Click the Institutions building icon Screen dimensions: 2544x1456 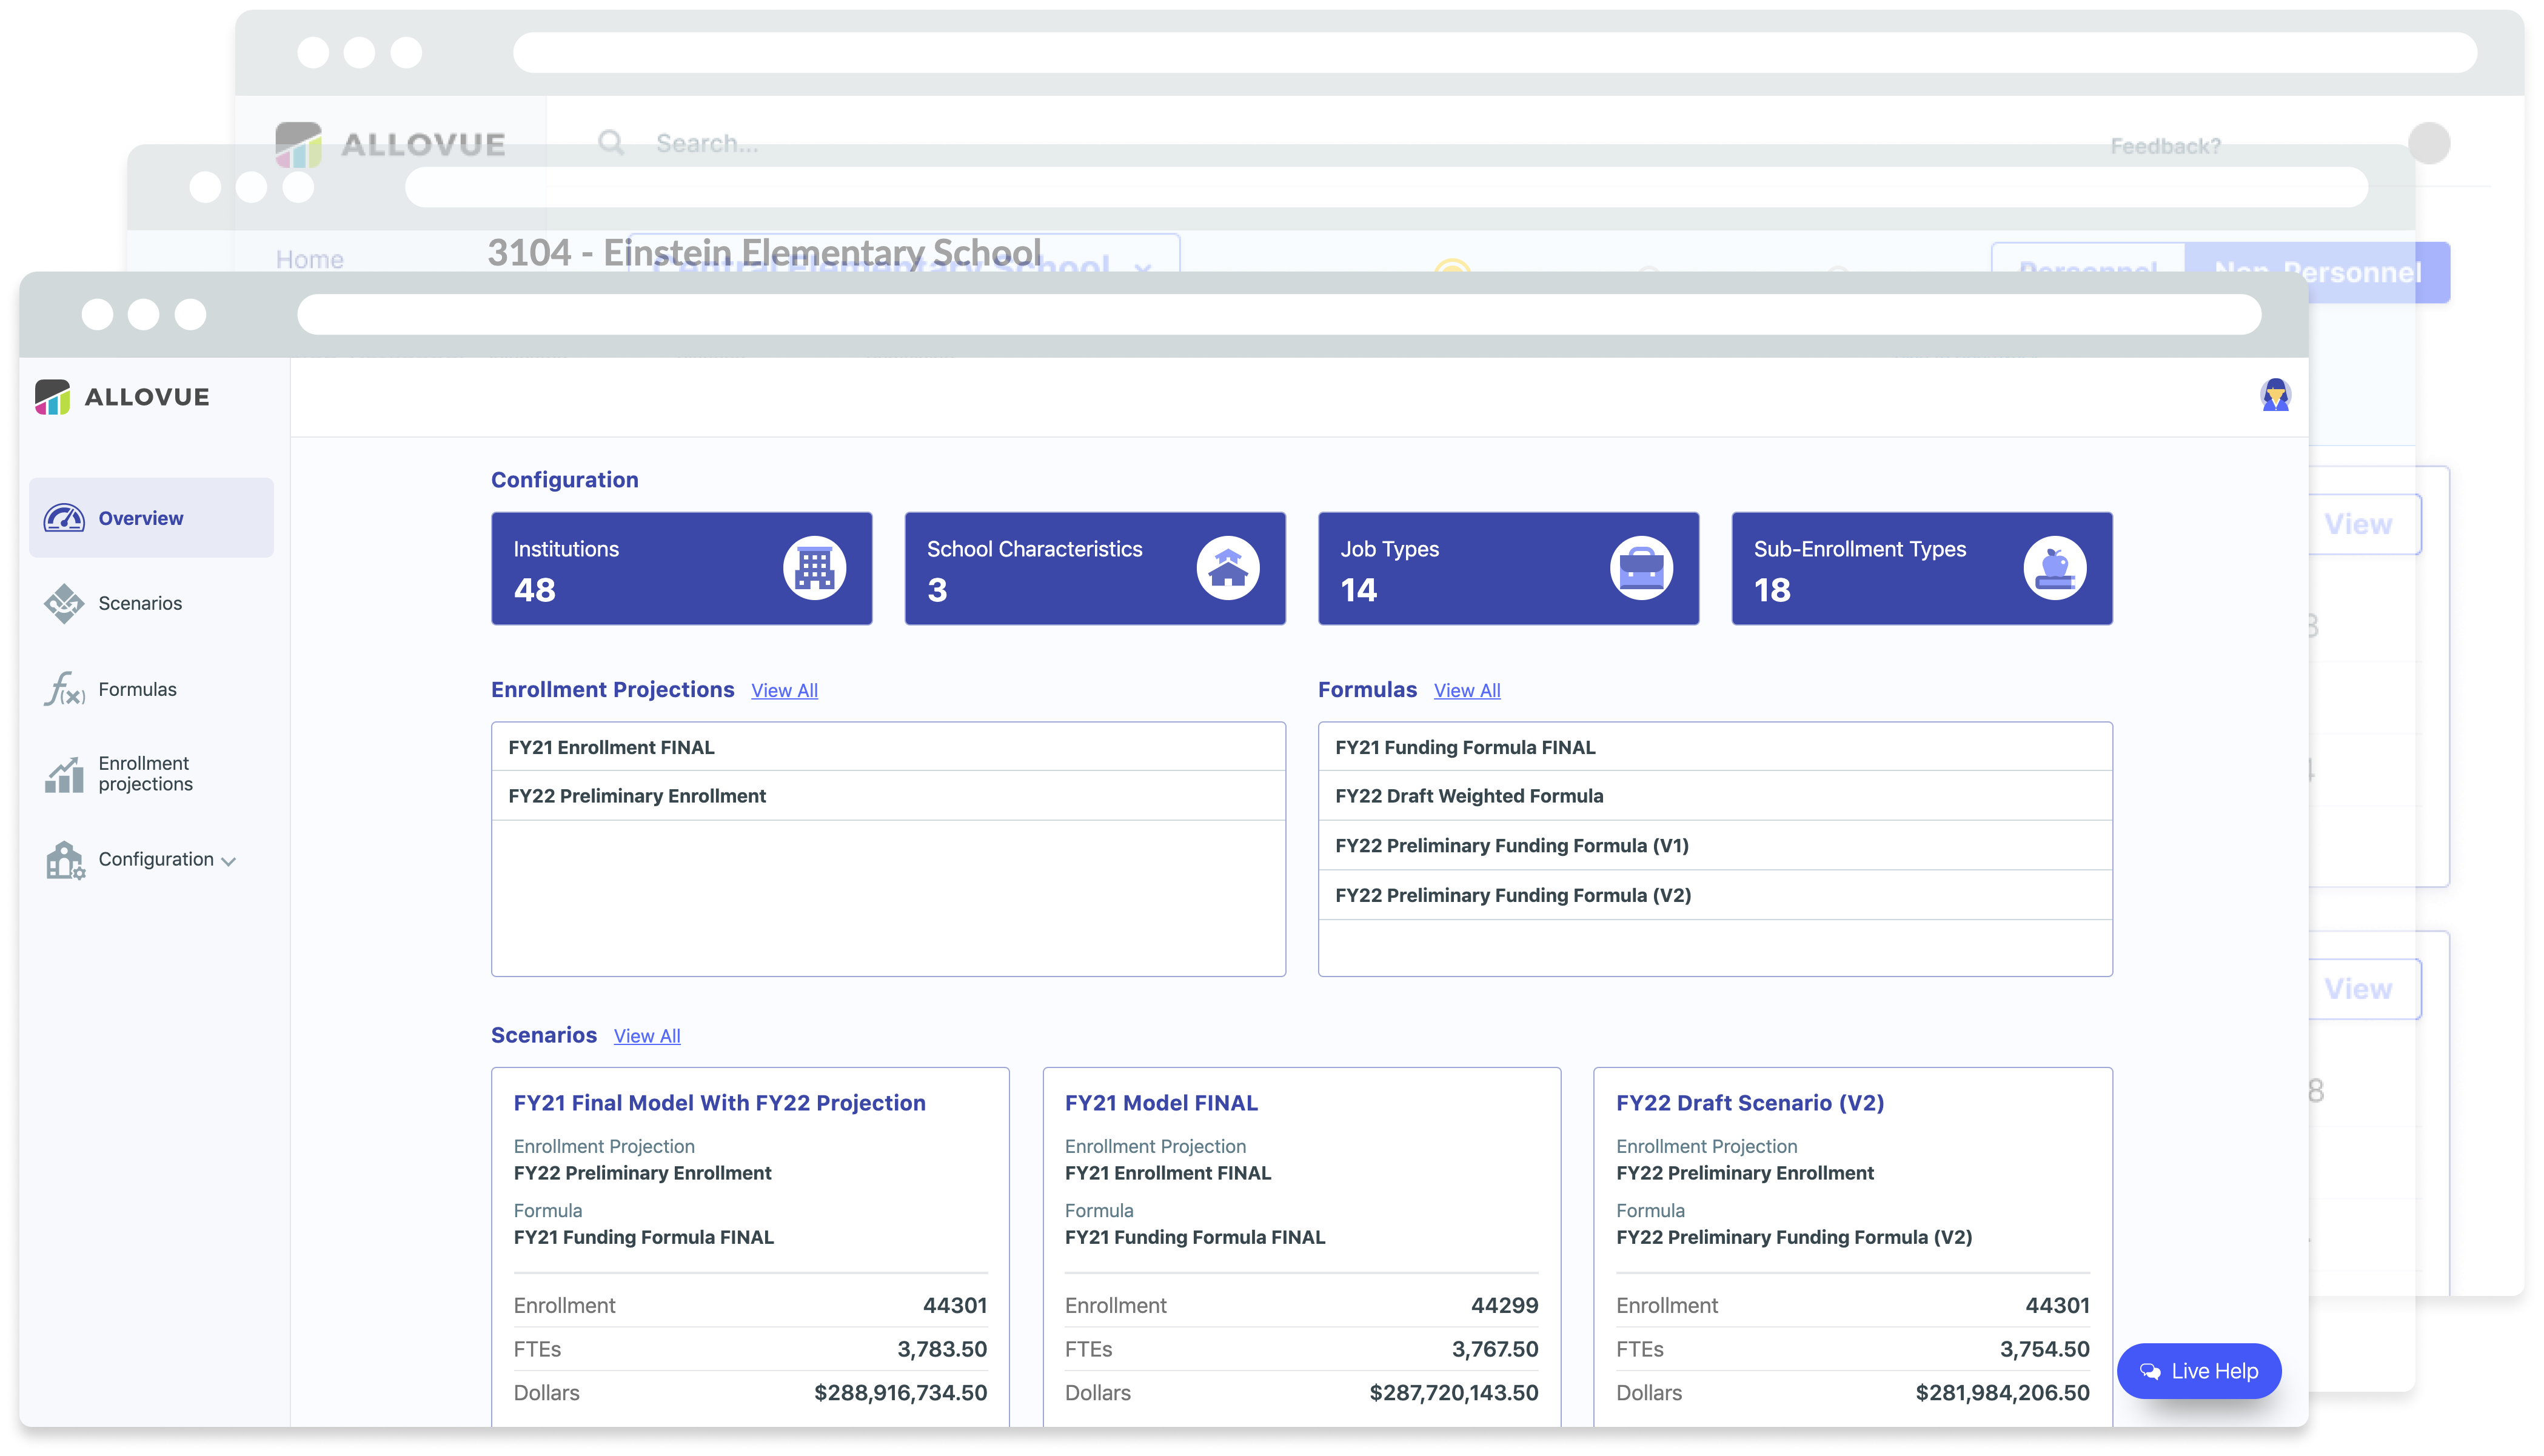coord(814,569)
